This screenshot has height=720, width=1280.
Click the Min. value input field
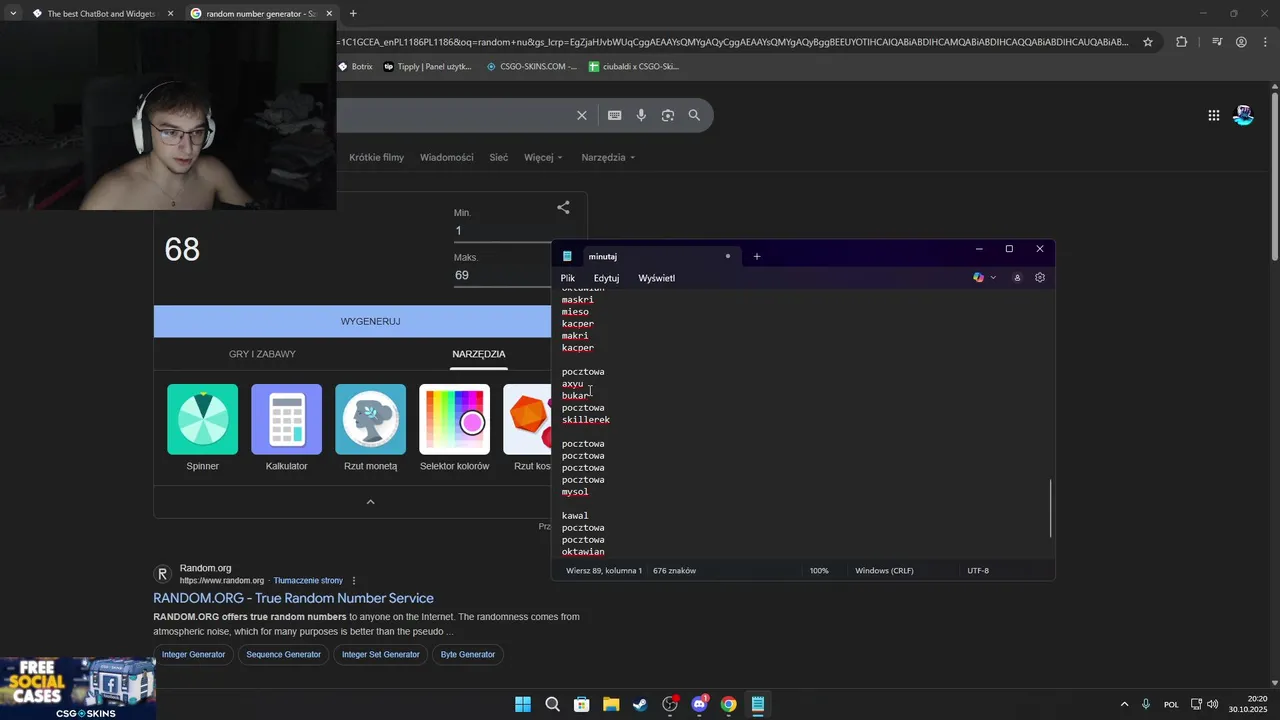pyautogui.click(x=502, y=231)
